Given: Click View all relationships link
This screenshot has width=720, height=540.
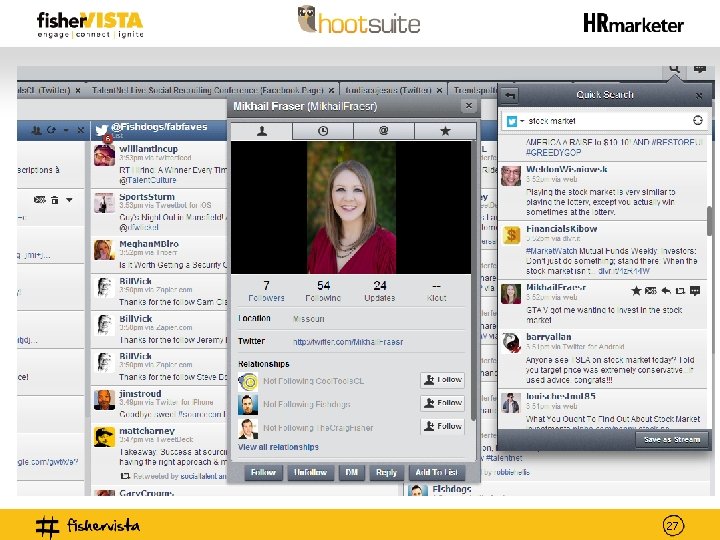Looking at the screenshot, I should [278, 447].
